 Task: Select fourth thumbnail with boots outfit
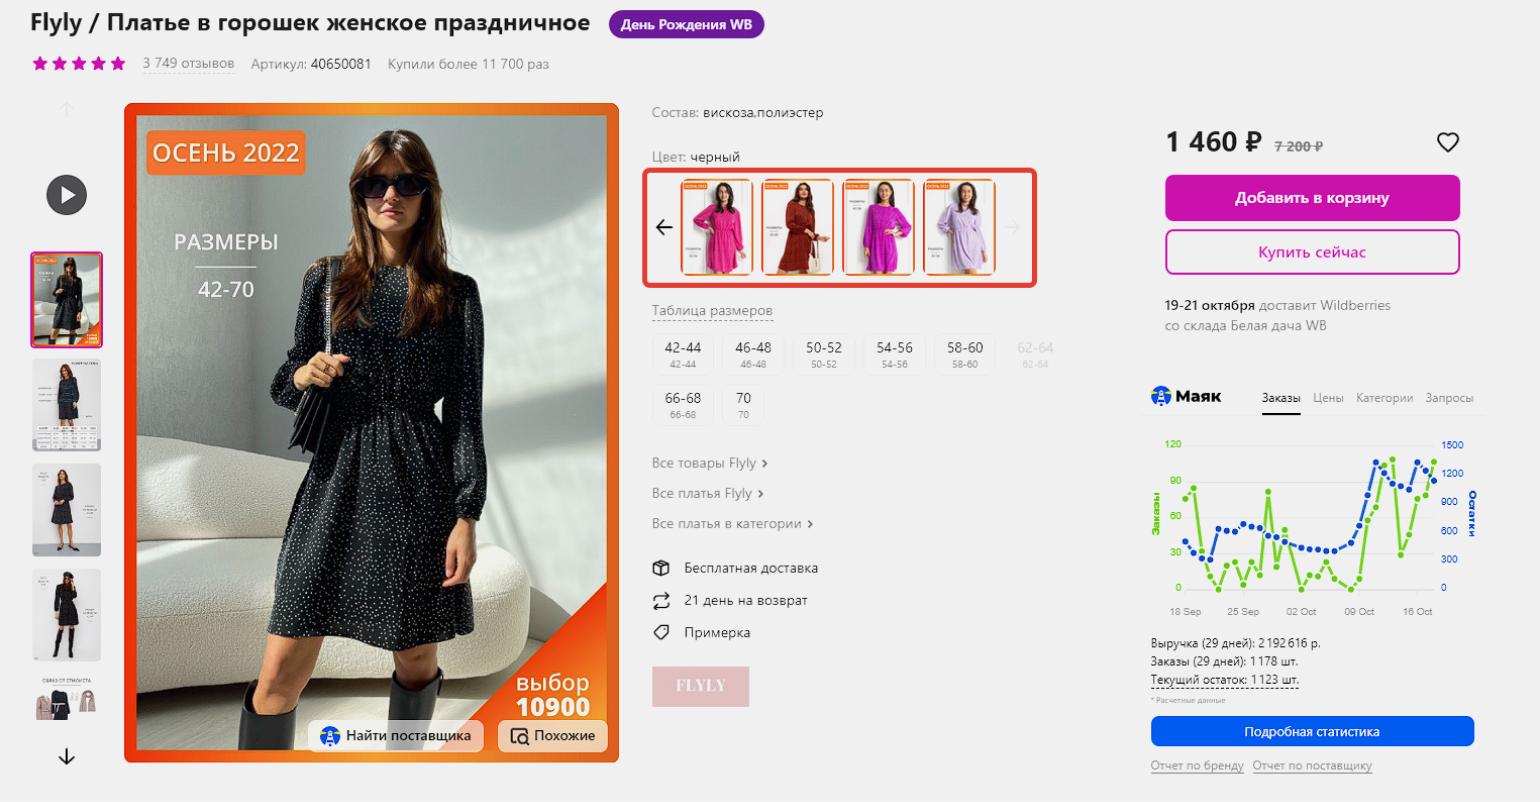coord(67,615)
